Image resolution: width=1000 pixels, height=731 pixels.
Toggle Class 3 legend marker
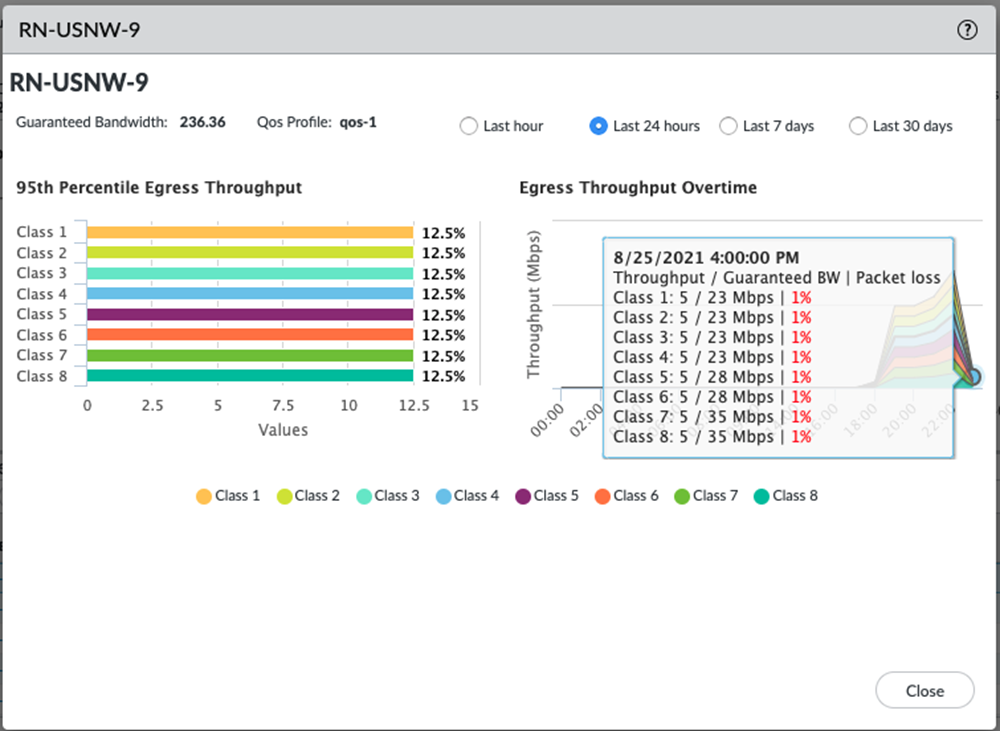click(363, 496)
